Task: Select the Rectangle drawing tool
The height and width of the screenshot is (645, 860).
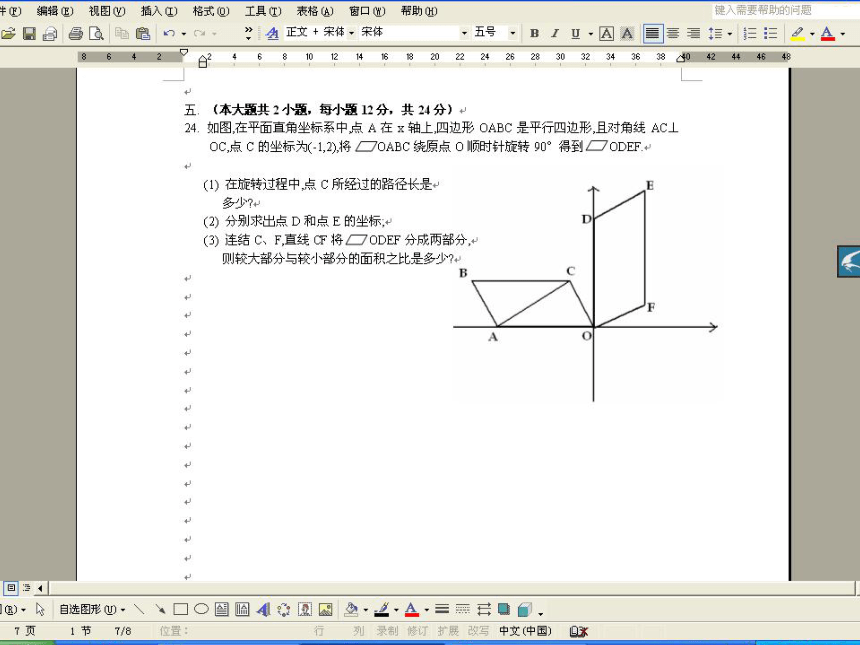Action: 180,609
